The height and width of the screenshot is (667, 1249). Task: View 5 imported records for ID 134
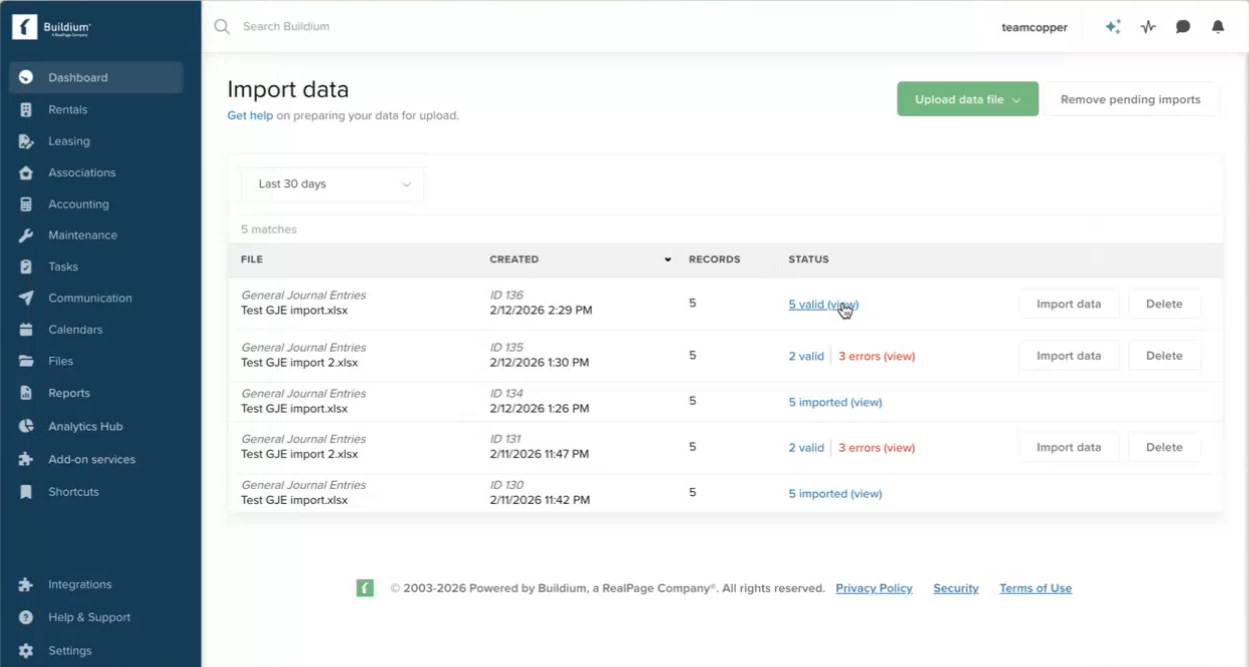tap(835, 402)
